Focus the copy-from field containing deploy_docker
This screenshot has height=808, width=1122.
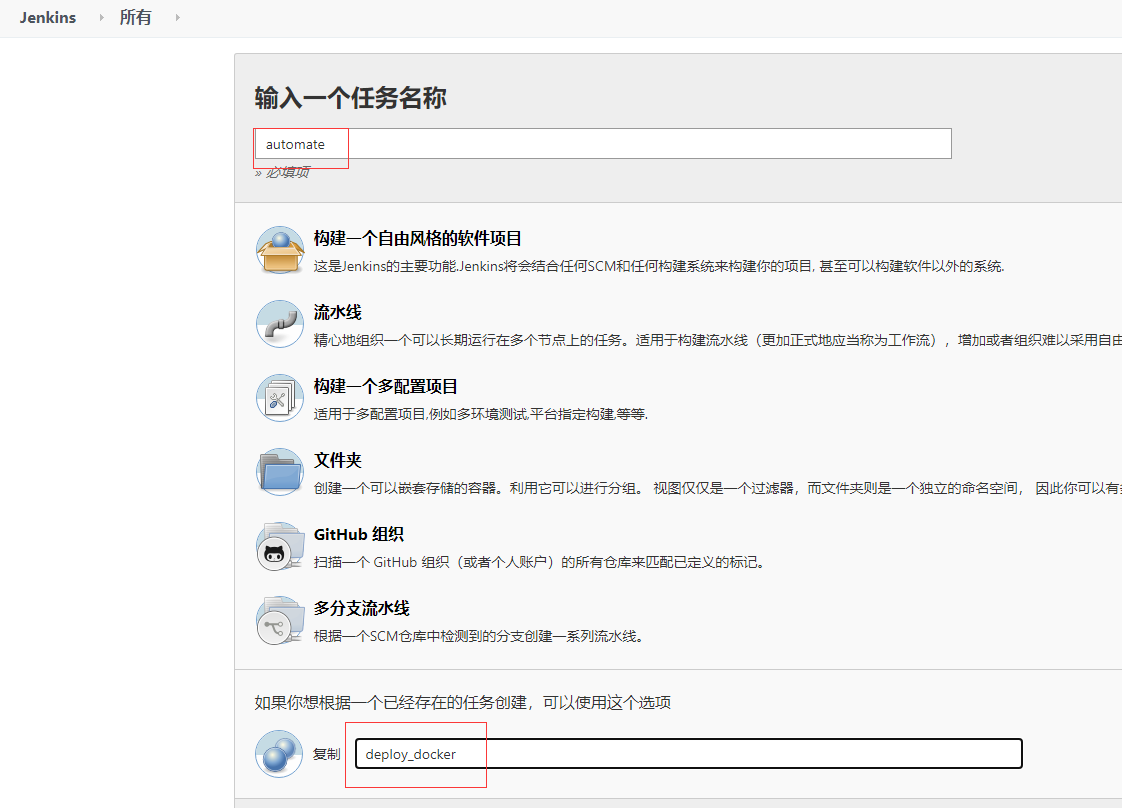[x=688, y=754]
